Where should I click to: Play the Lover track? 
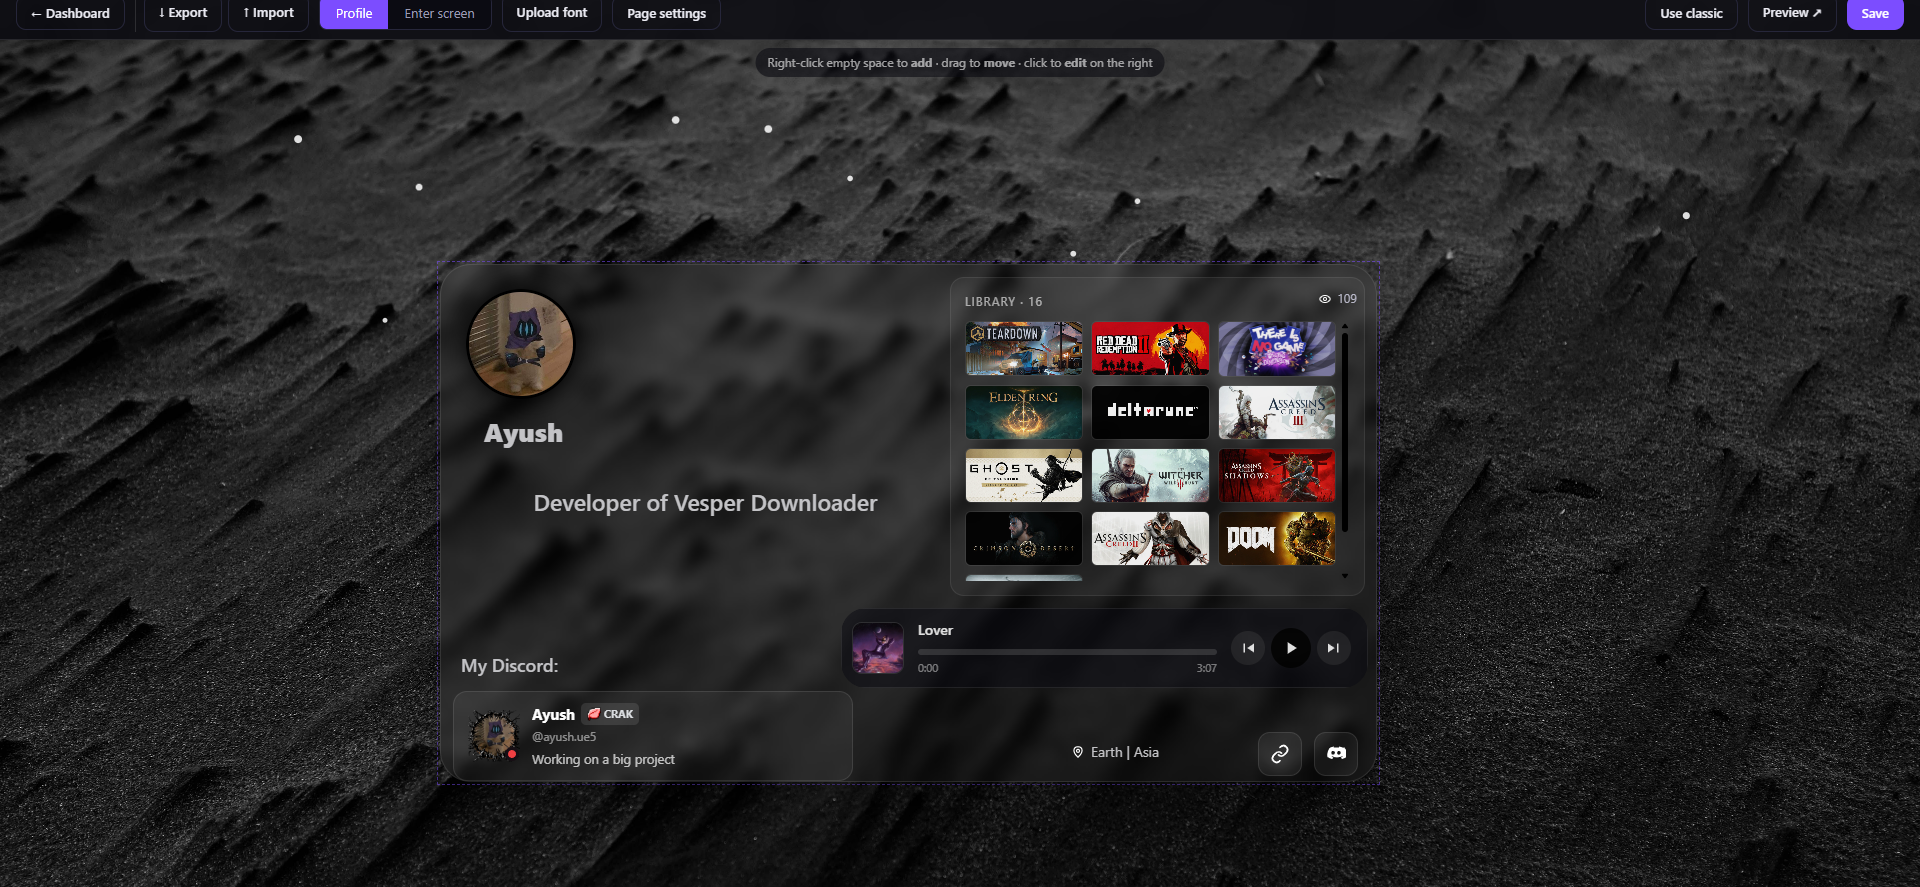tap(1291, 648)
